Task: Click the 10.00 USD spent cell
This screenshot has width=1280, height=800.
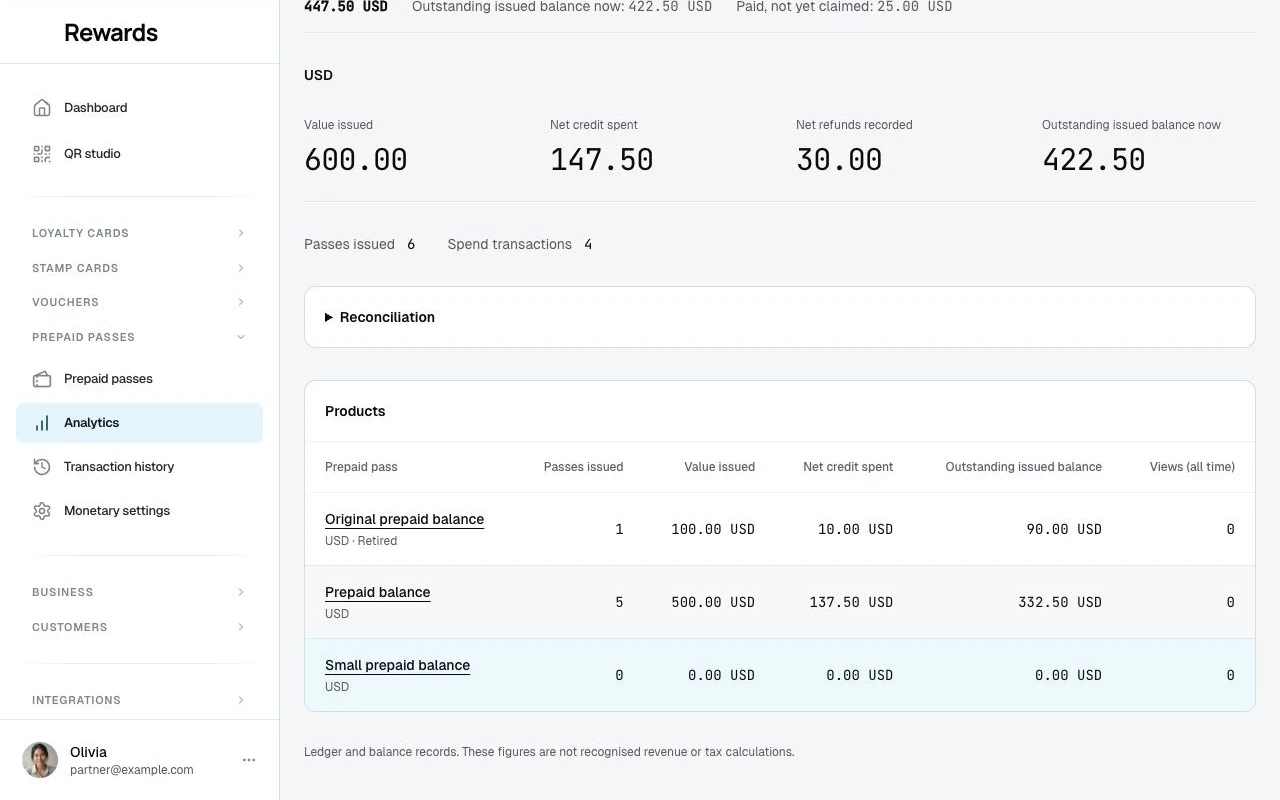Action: [x=855, y=529]
